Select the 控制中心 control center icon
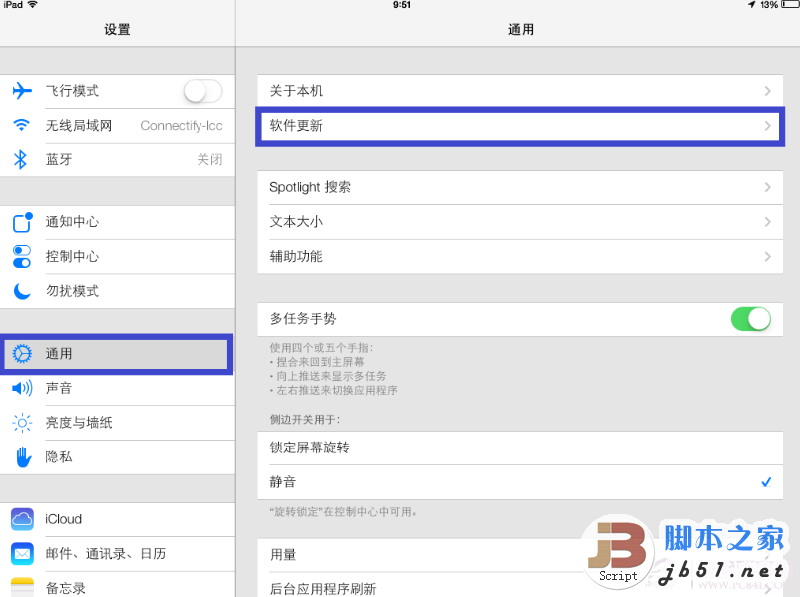The image size is (800, 597). point(22,257)
